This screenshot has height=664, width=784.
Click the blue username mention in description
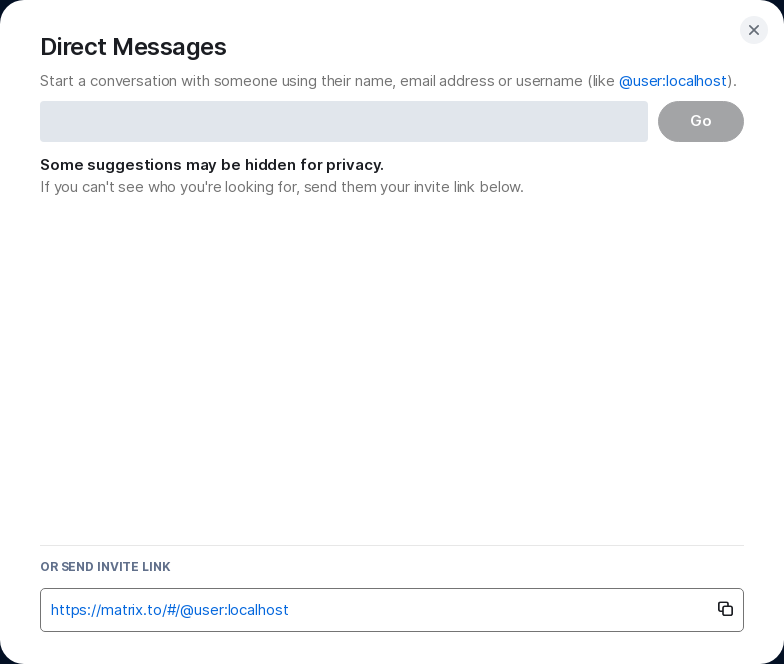click(x=672, y=81)
